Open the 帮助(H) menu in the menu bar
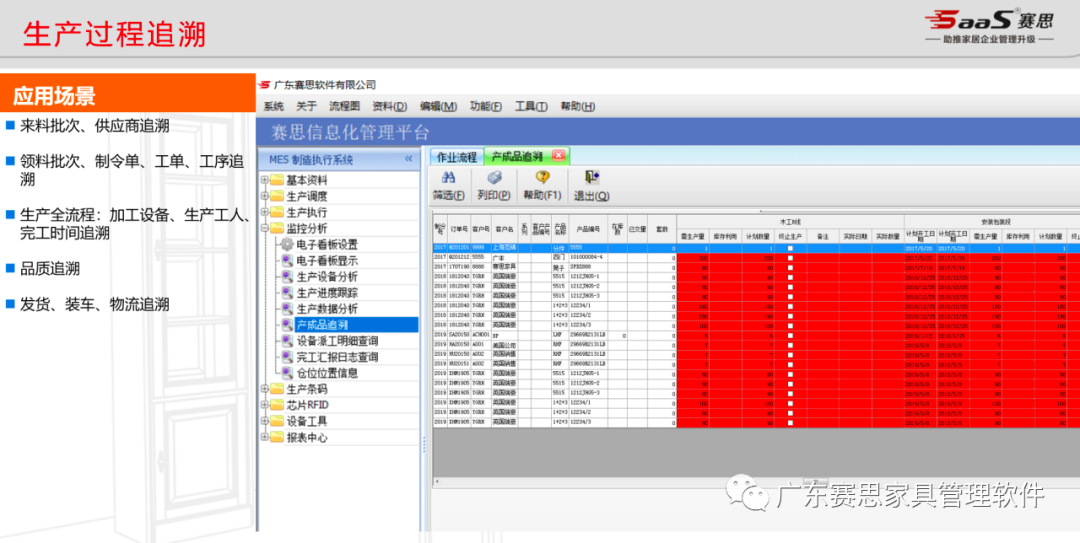Image resolution: width=1080 pixels, height=543 pixels. [578, 106]
